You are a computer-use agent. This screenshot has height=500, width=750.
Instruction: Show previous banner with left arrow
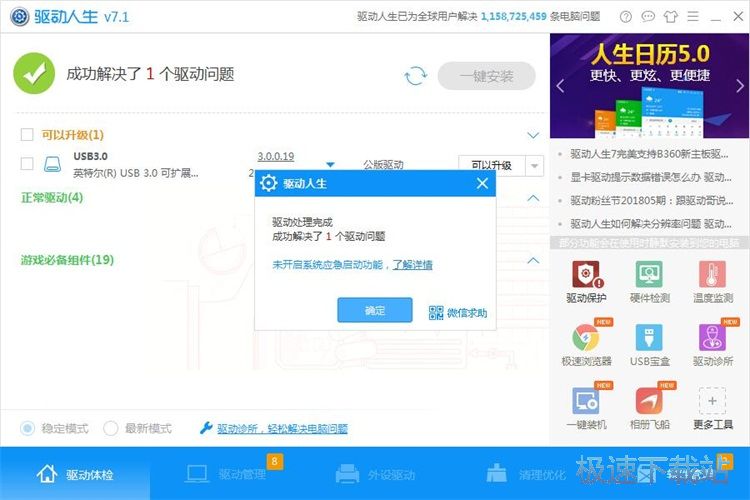pyautogui.click(x=560, y=86)
